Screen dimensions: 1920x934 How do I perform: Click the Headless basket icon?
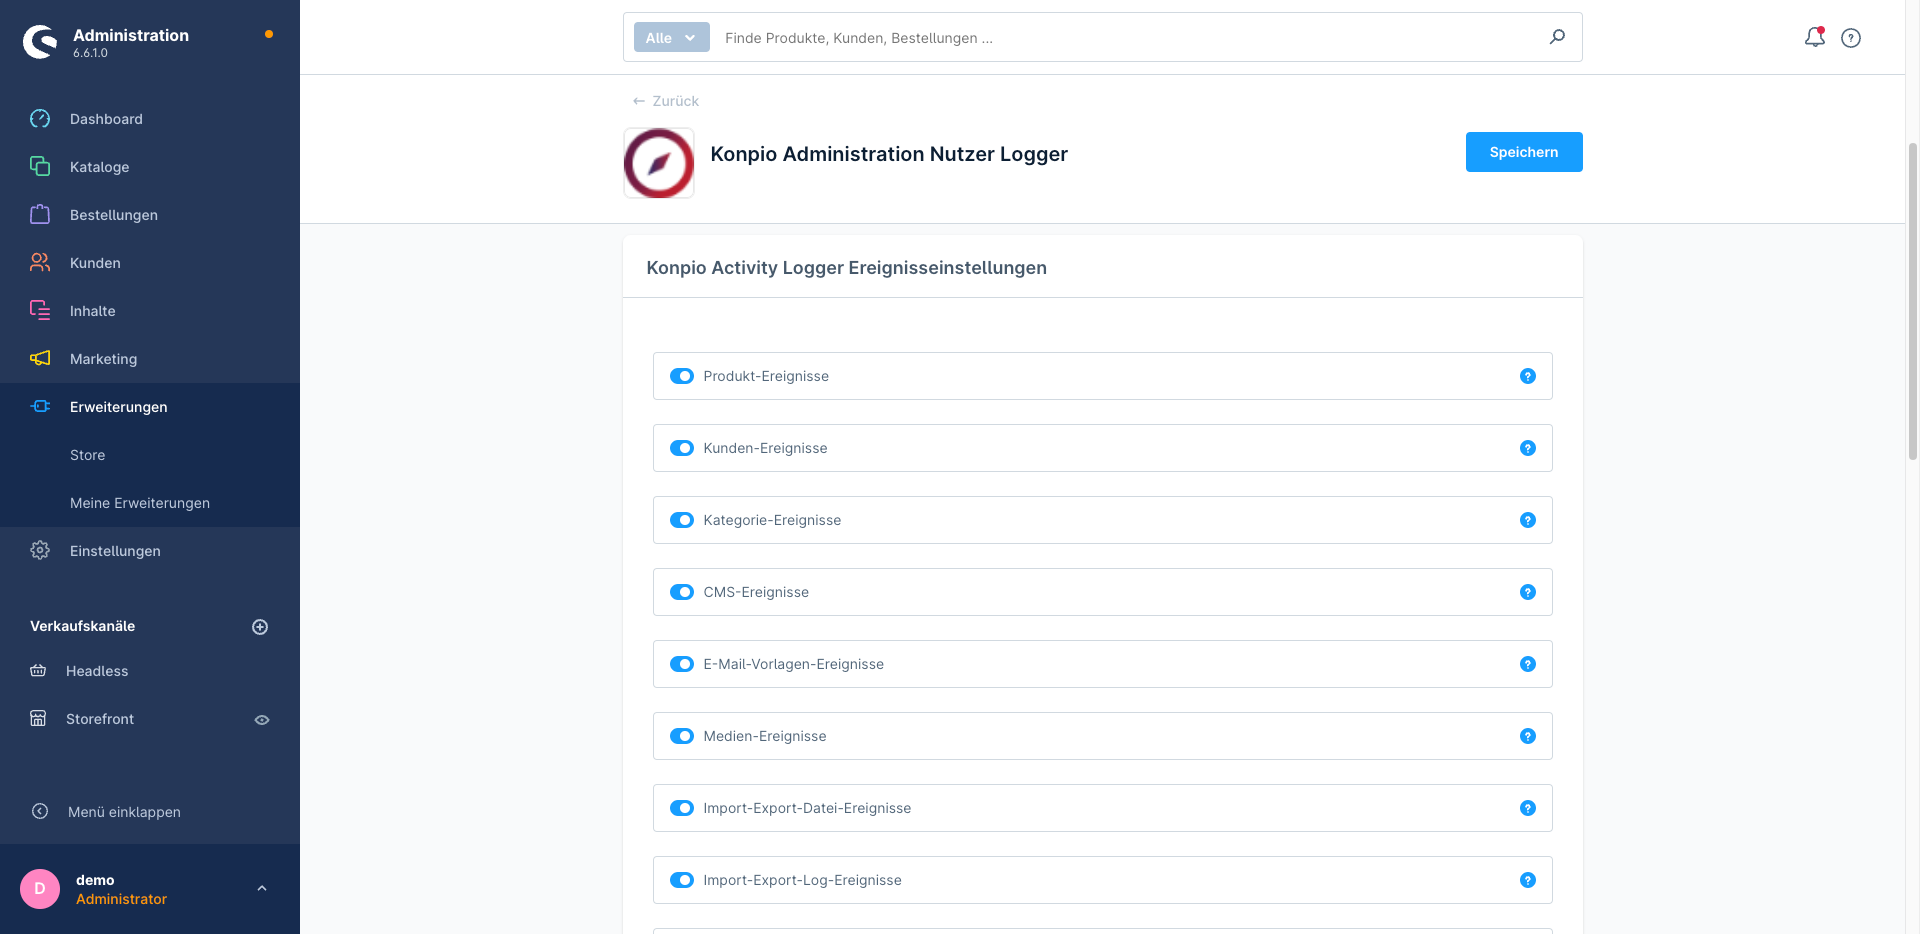click(38, 671)
